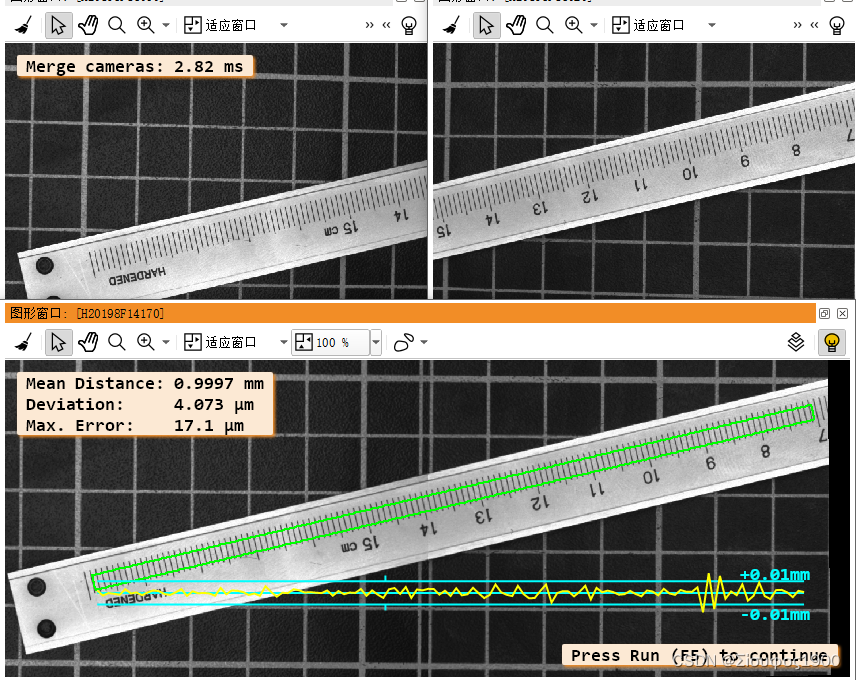Clear the upper-right graphics window with its broom icon

[451, 25]
